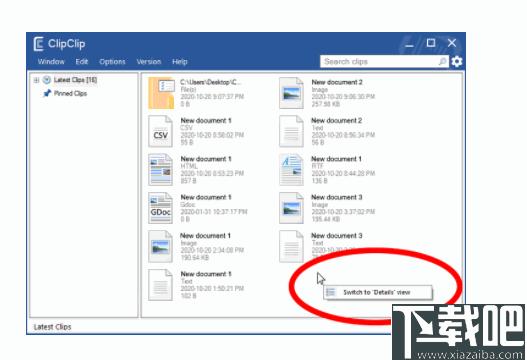Maximize the ClipClip window
The height and width of the screenshot is (360, 527).
[431, 43]
